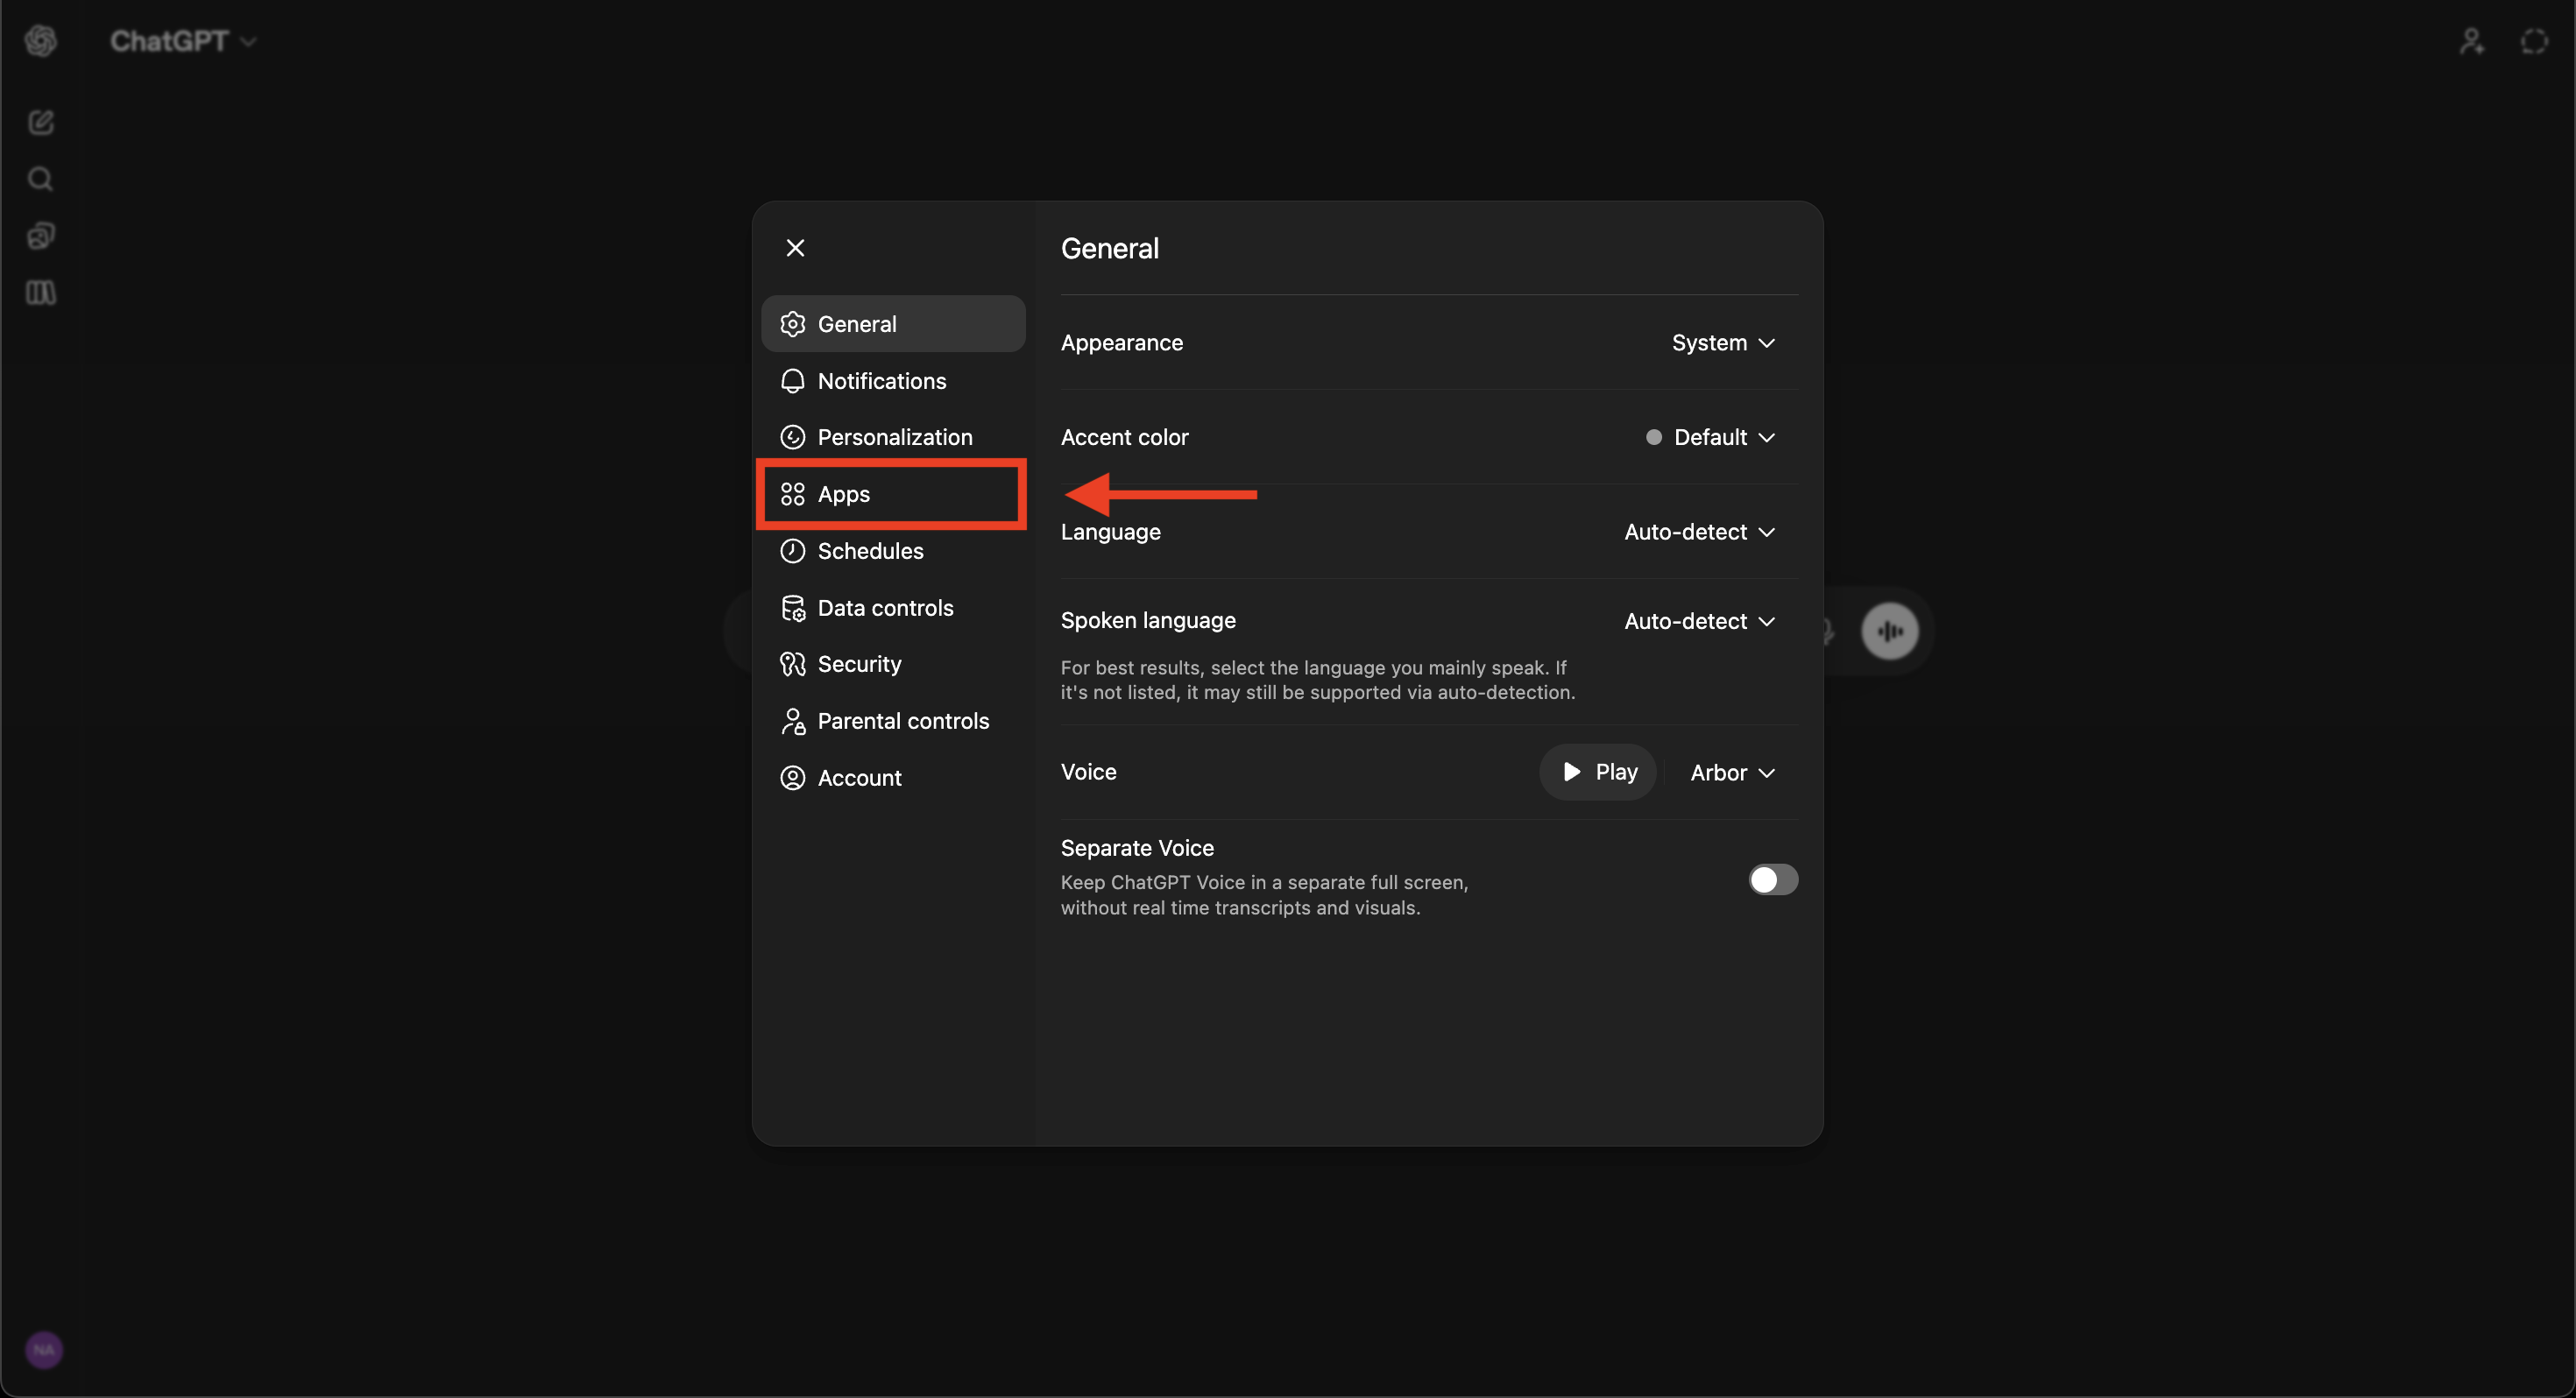Open the Data controls settings tab
Viewport: 2576px width, 1398px height.
893,608
